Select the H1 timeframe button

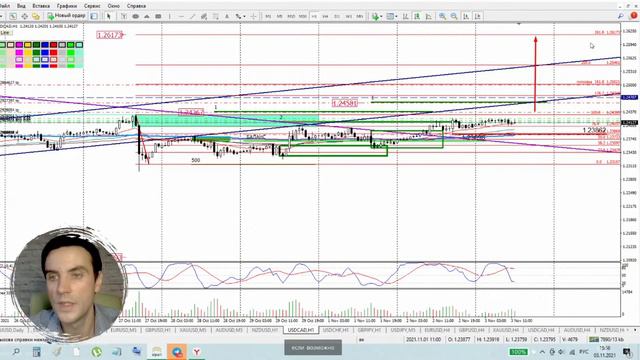[x=314, y=16]
